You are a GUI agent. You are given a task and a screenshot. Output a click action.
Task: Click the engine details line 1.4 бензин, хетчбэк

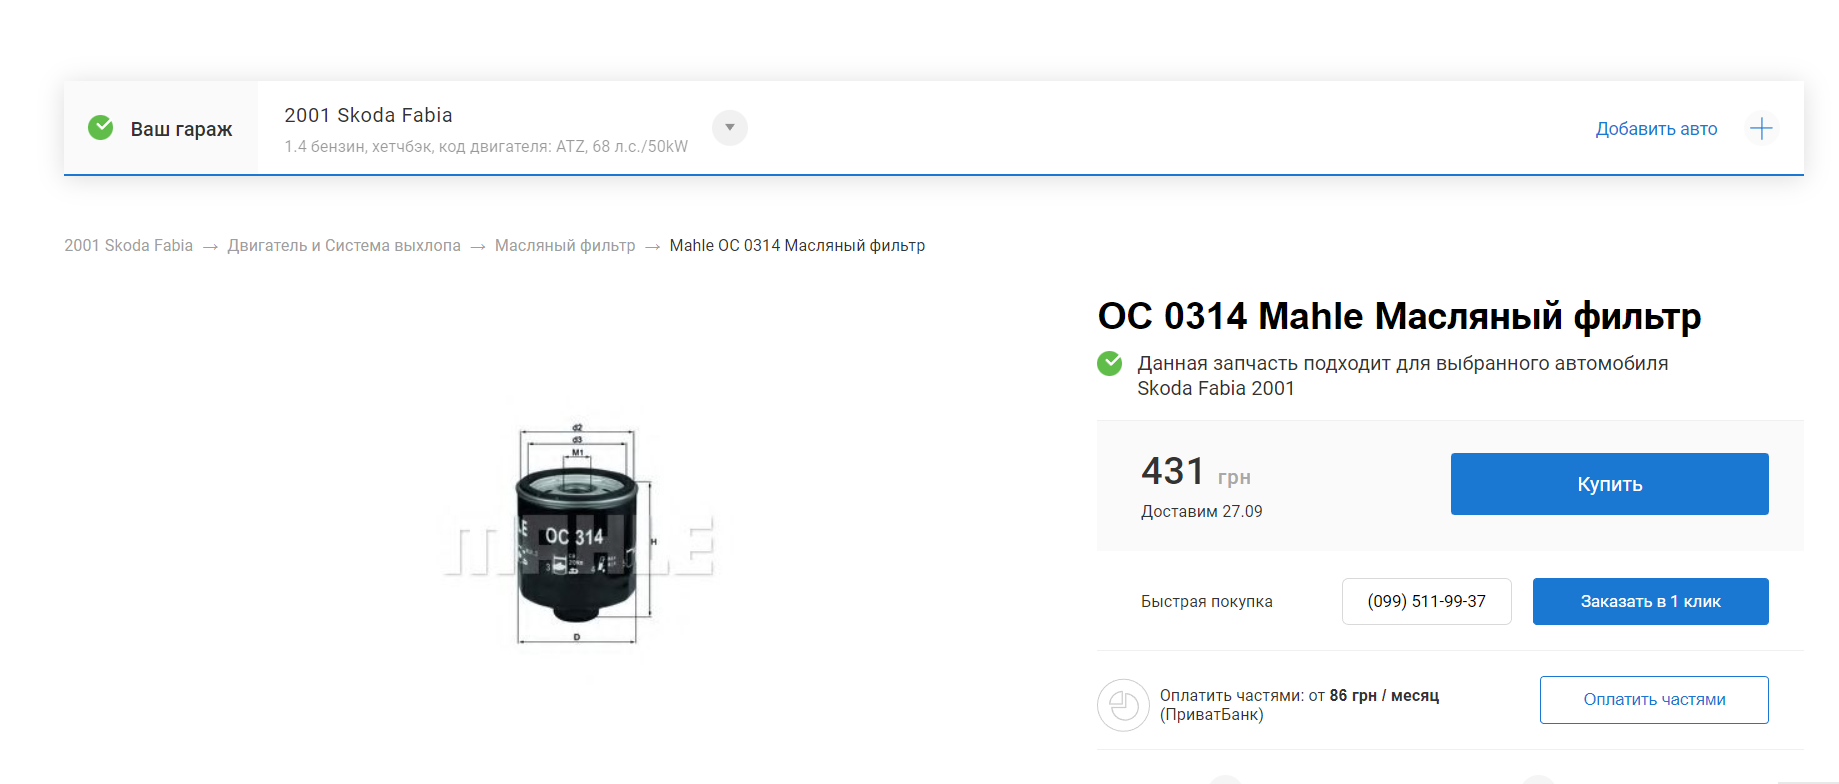click(486, 147)
